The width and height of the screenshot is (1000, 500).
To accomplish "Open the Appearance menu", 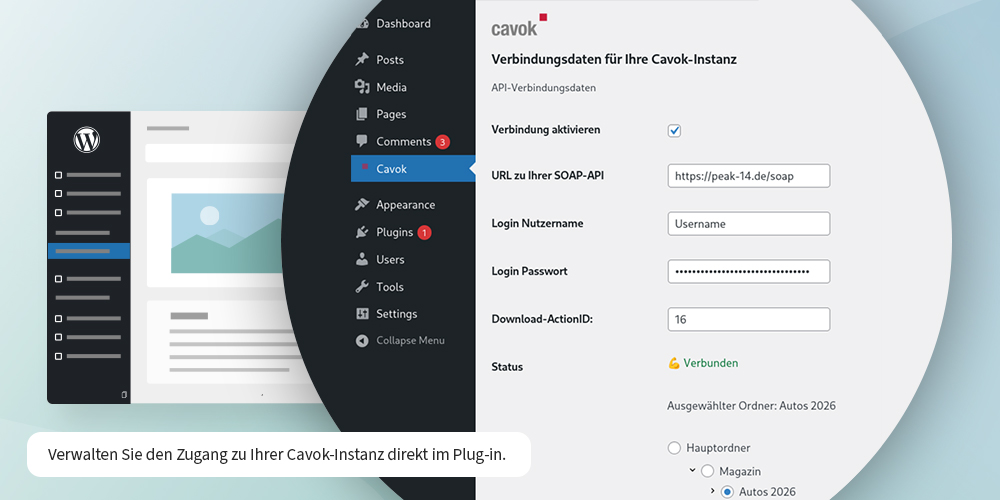I will click(406, 205).
